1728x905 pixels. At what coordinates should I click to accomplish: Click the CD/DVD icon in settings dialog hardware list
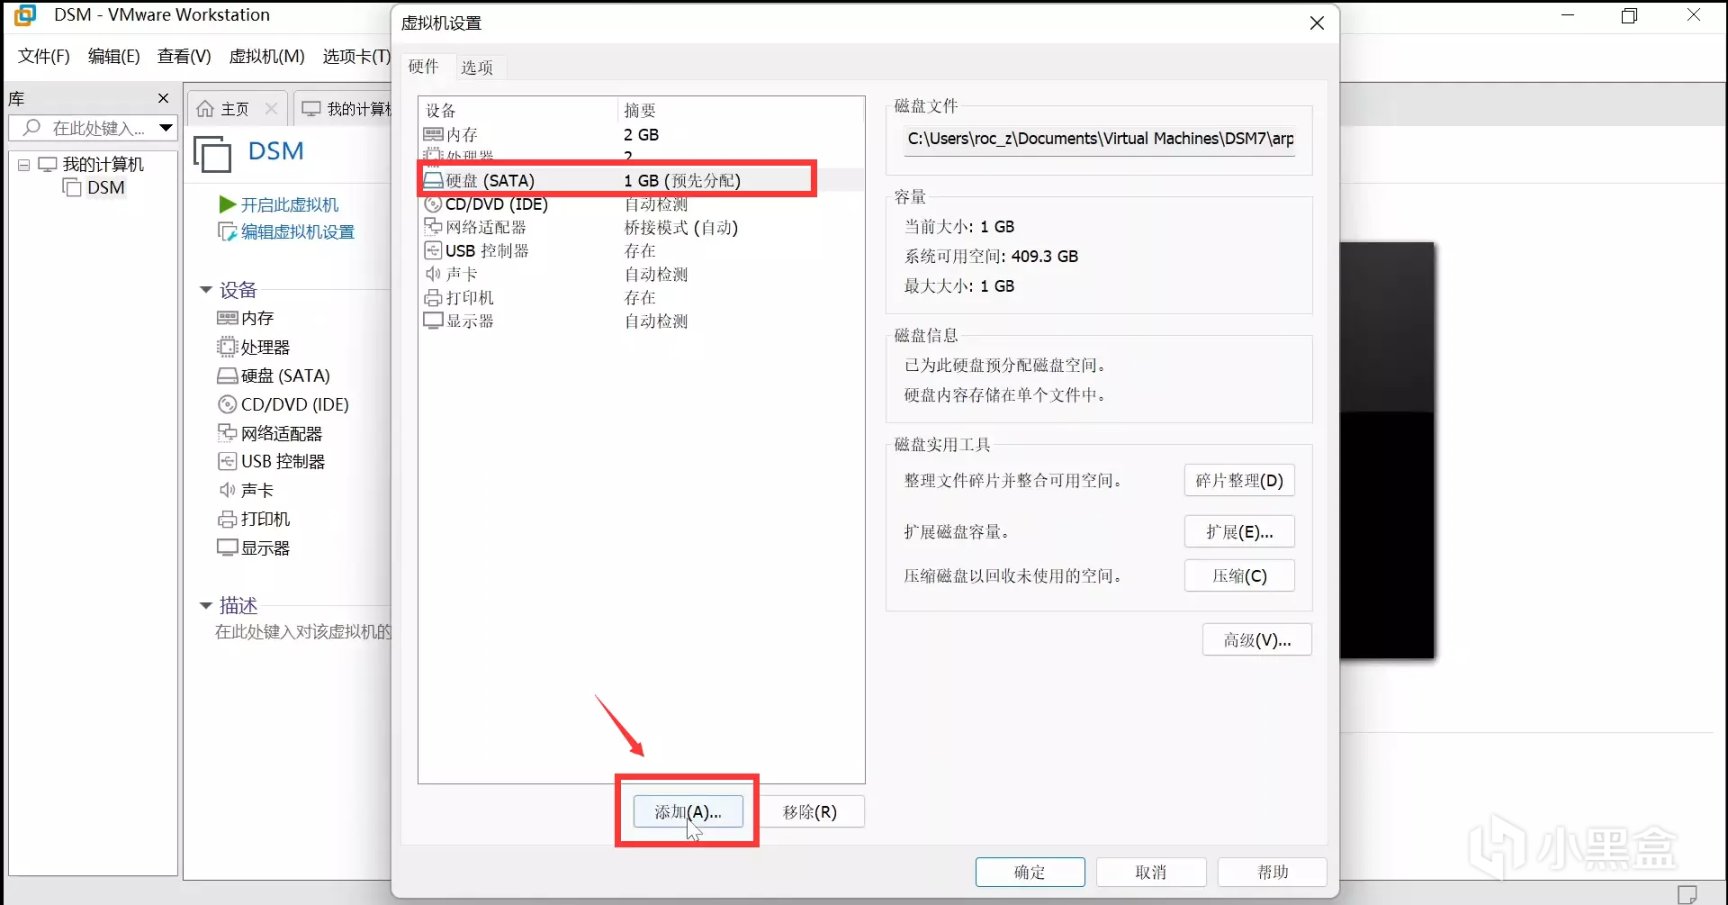point(433,204)
